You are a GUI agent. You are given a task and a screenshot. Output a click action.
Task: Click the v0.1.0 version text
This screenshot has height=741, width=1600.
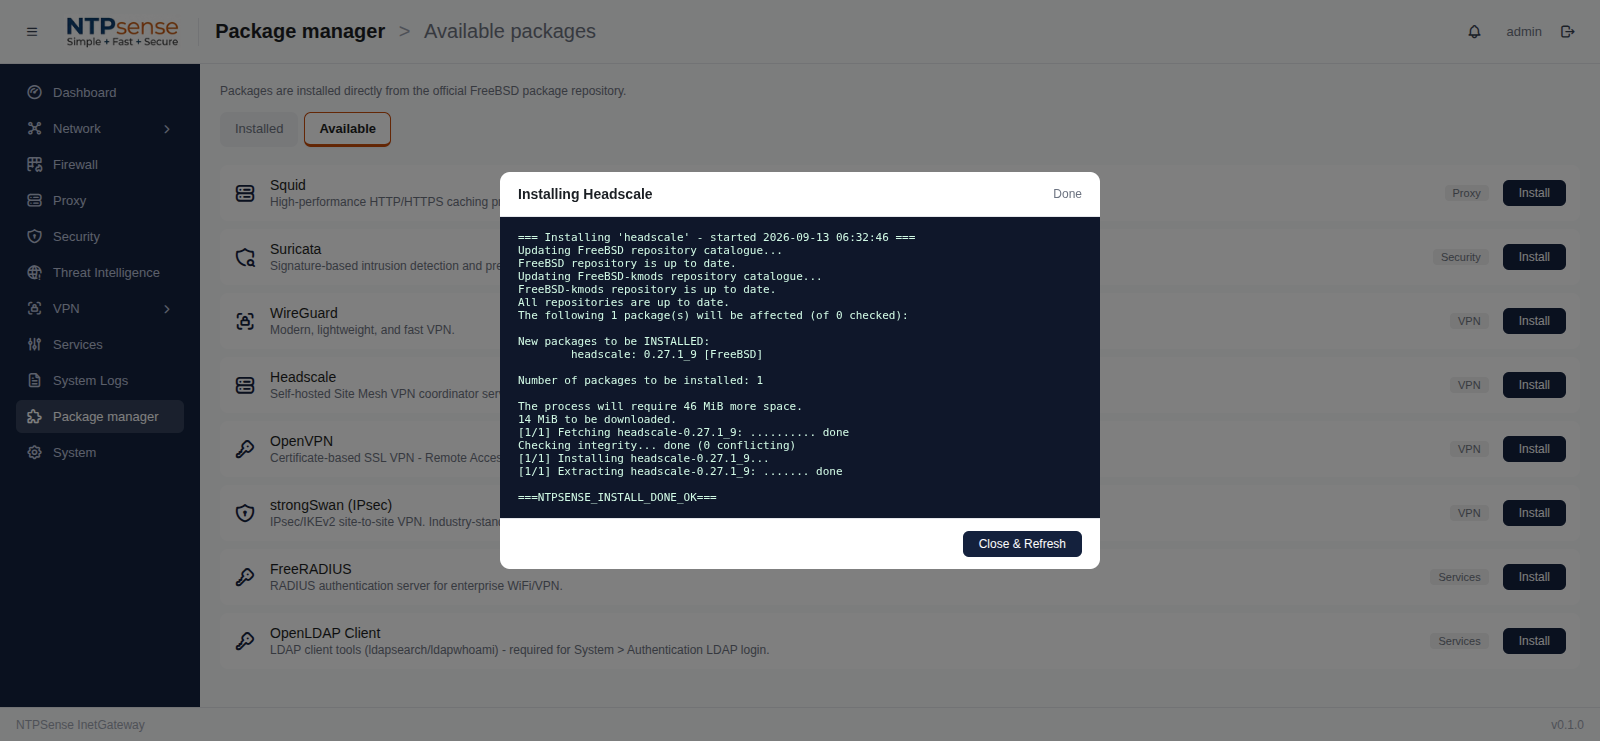pos(1567,725)
